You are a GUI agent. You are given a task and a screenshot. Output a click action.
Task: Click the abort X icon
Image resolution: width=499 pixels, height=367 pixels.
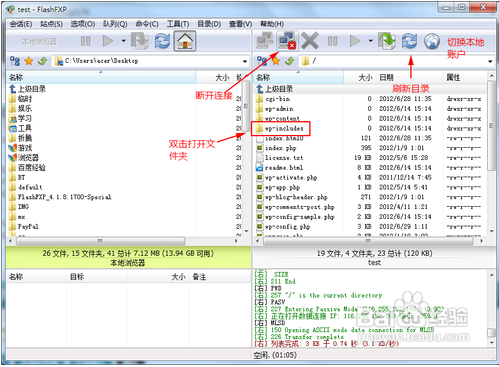click(310, 41)
